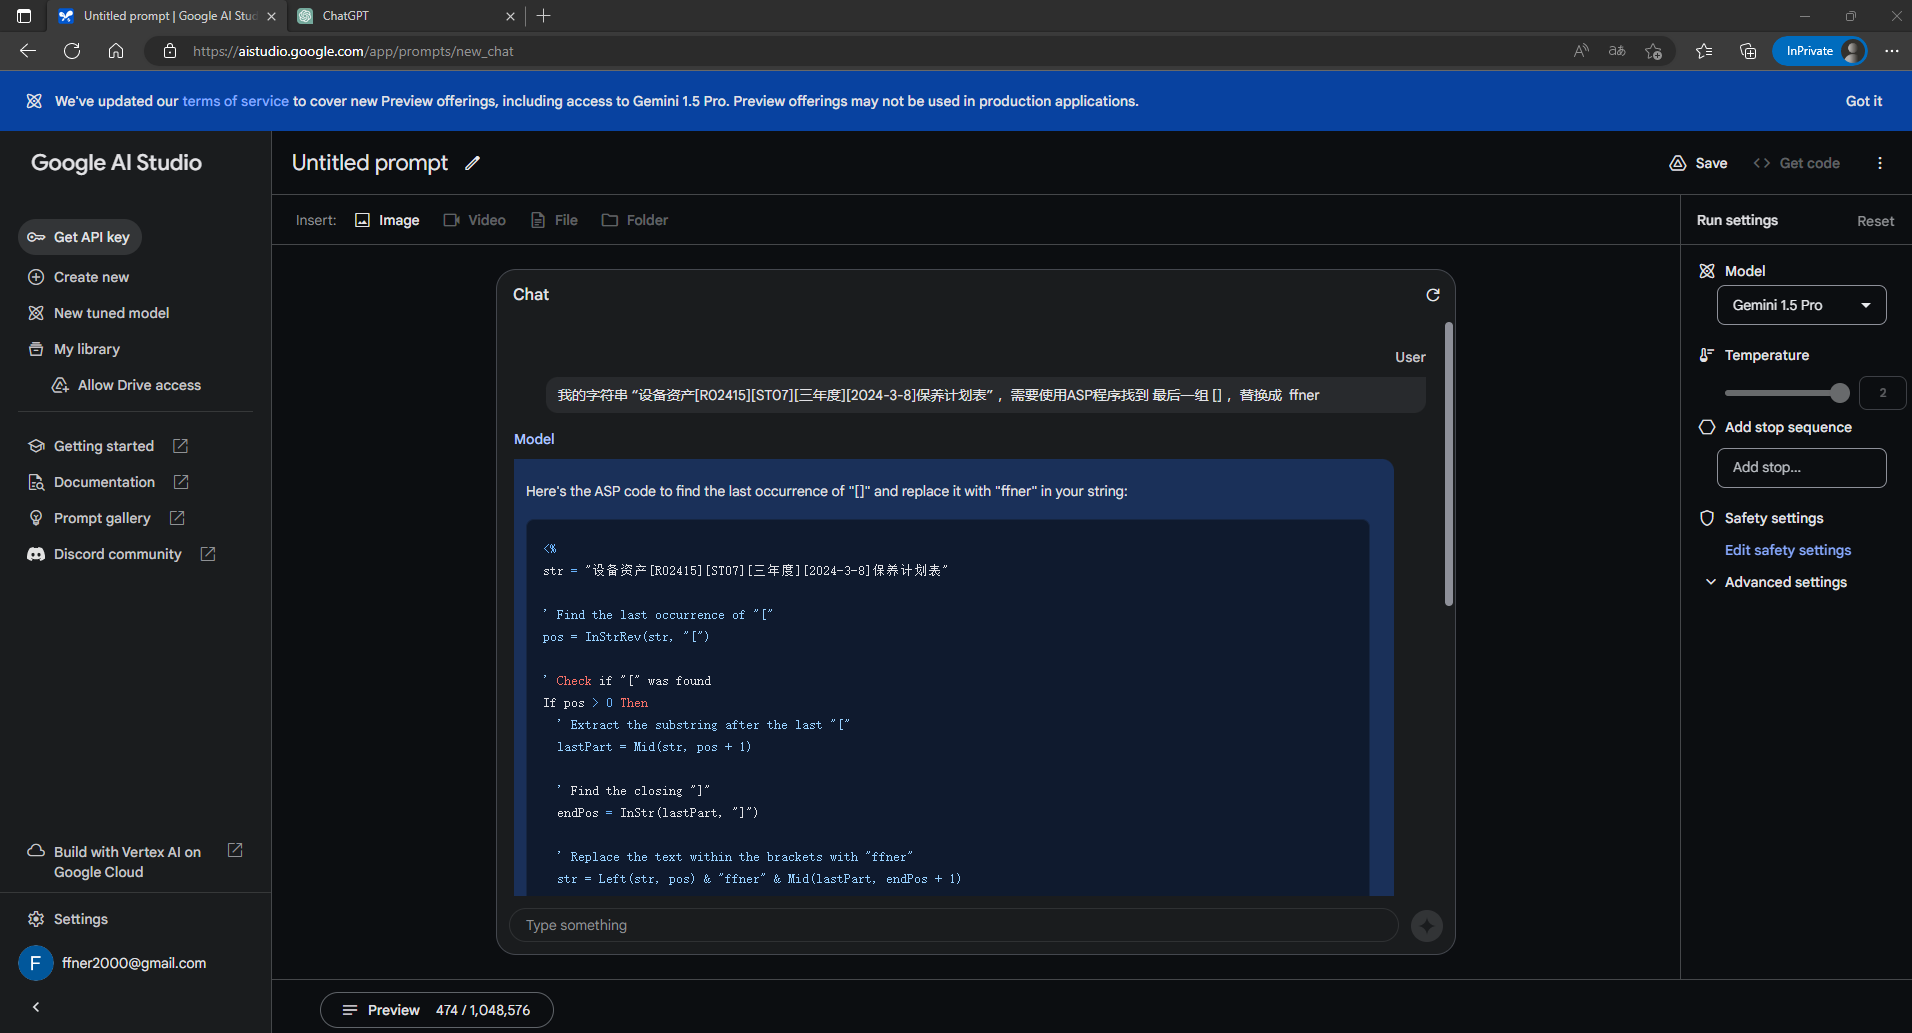Open the Gemini 1.5 Pro model dropdown
The width and height of the screenshot is (1912, 1033).
pyautogui.click(x=1801, y=305)
